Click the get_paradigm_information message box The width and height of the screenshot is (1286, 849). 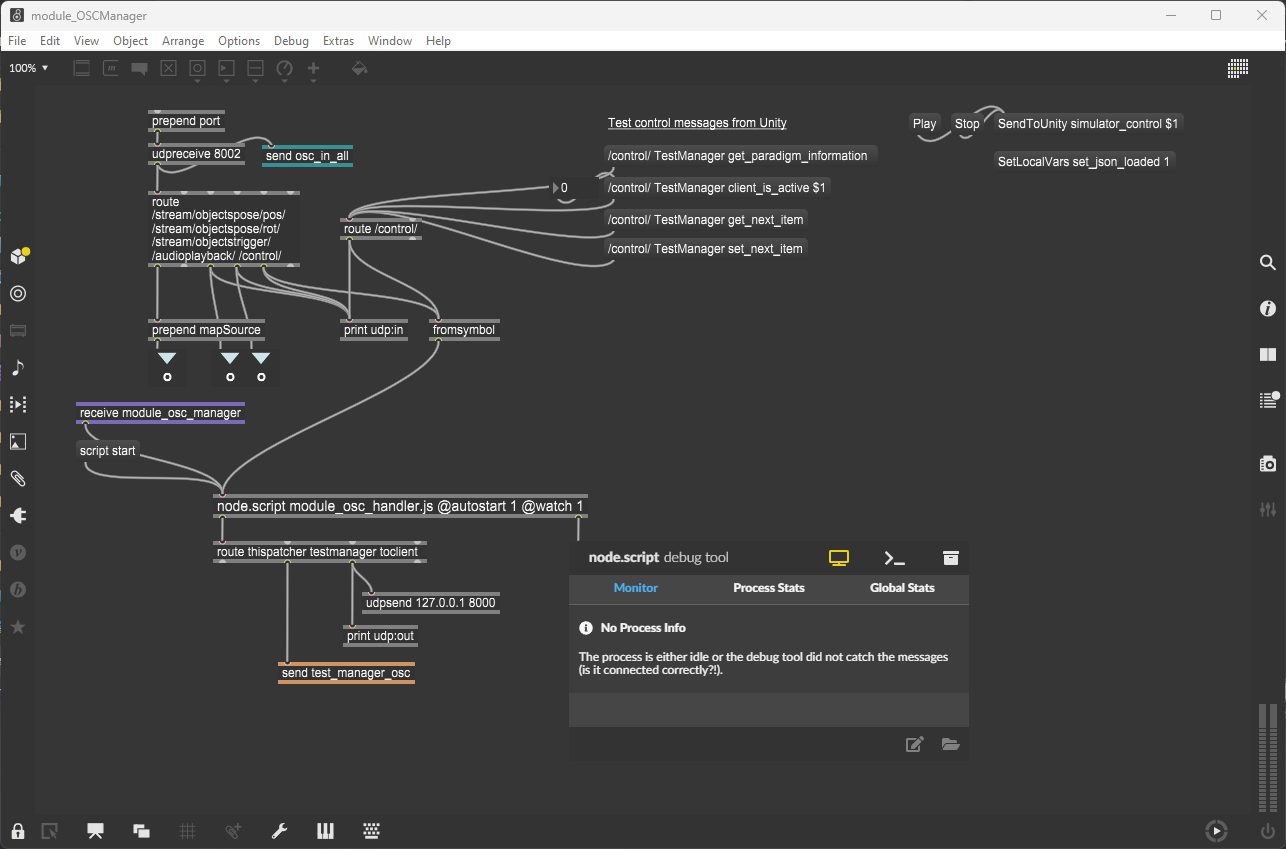[741, 156]
